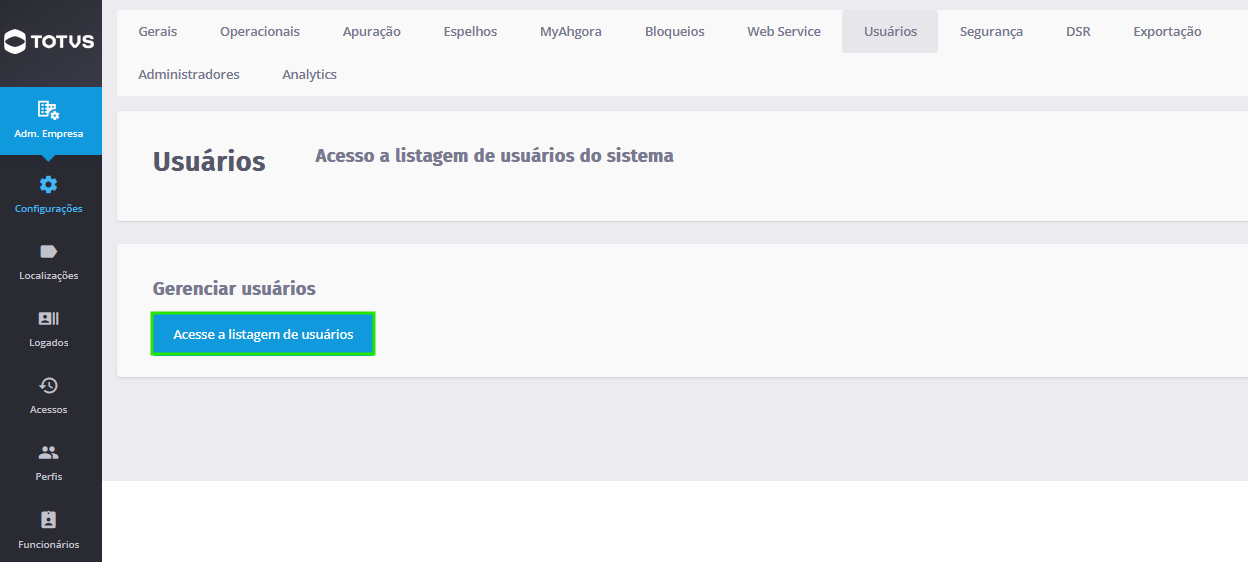
Task: Click the Usuários page heading
Action: [x=209, y=161]
